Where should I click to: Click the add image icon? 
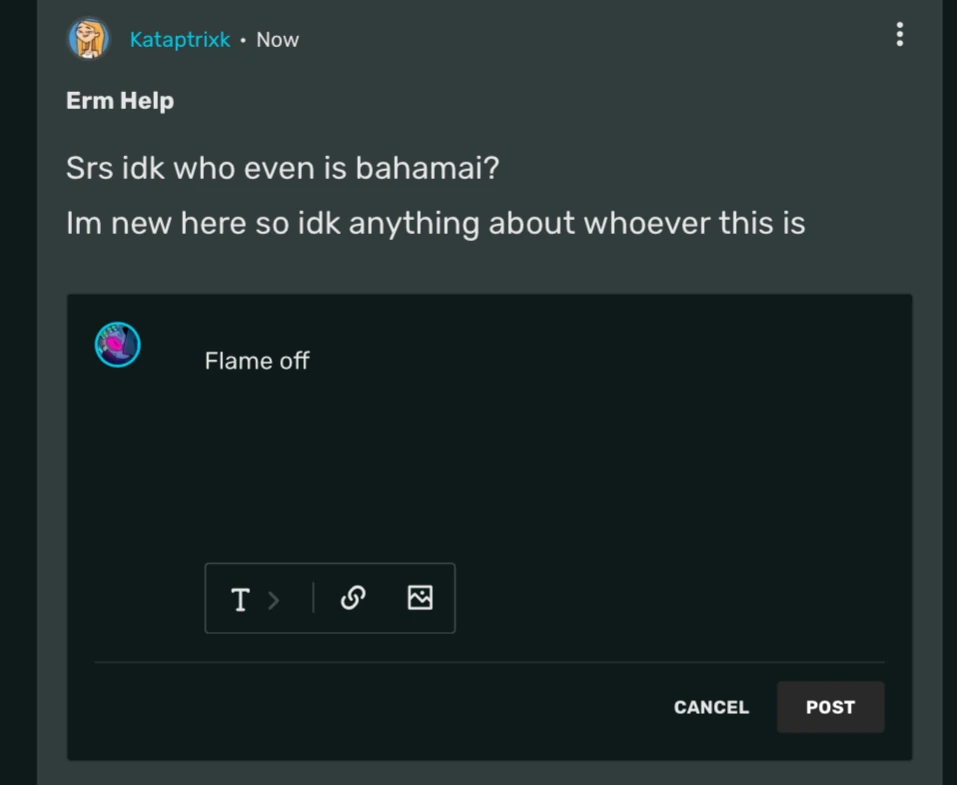pyautogui.click(x=420, y=598)
